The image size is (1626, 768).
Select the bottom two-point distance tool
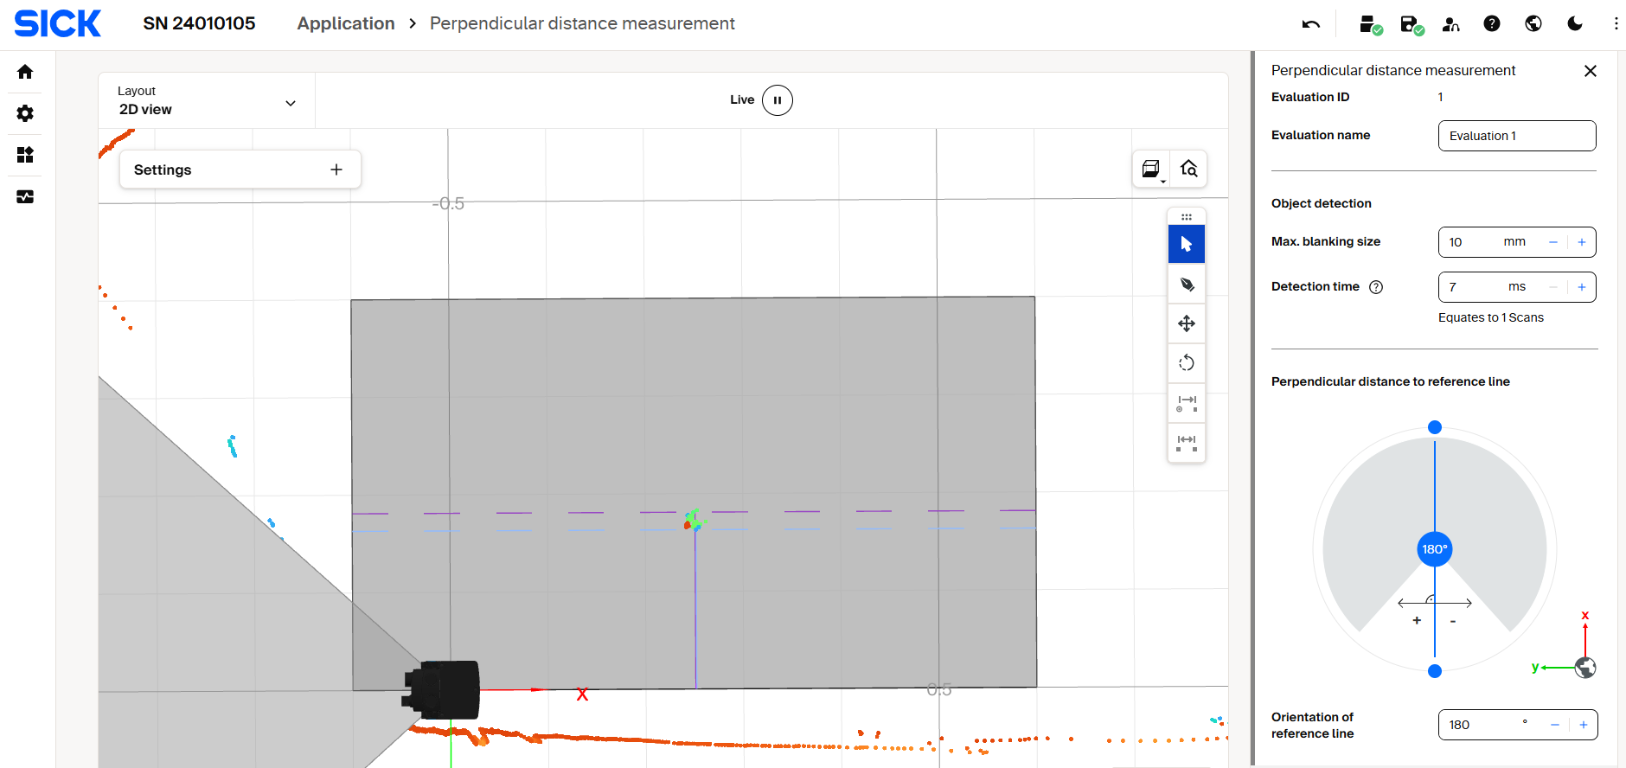coord(1186,443)
